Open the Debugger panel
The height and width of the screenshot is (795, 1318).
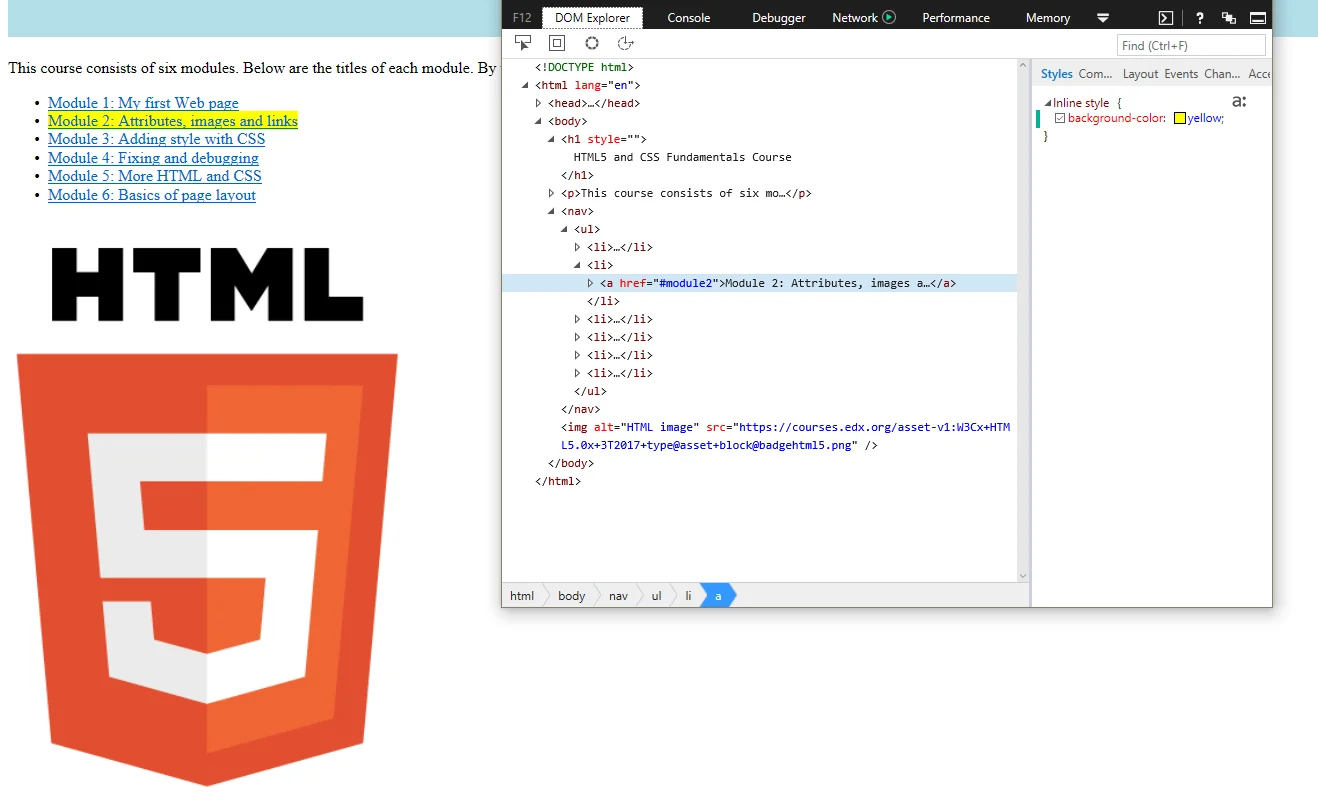coord(778,17)
